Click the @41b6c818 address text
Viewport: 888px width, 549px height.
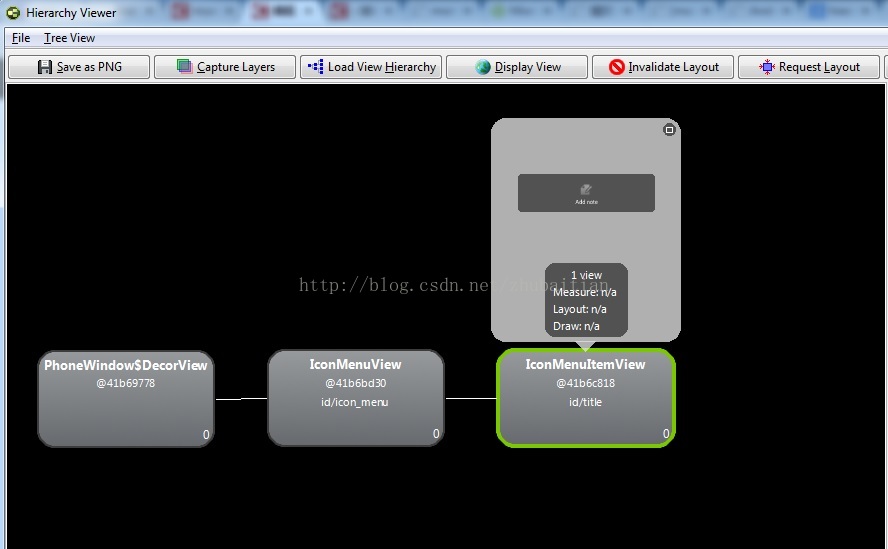coord(586,384)
